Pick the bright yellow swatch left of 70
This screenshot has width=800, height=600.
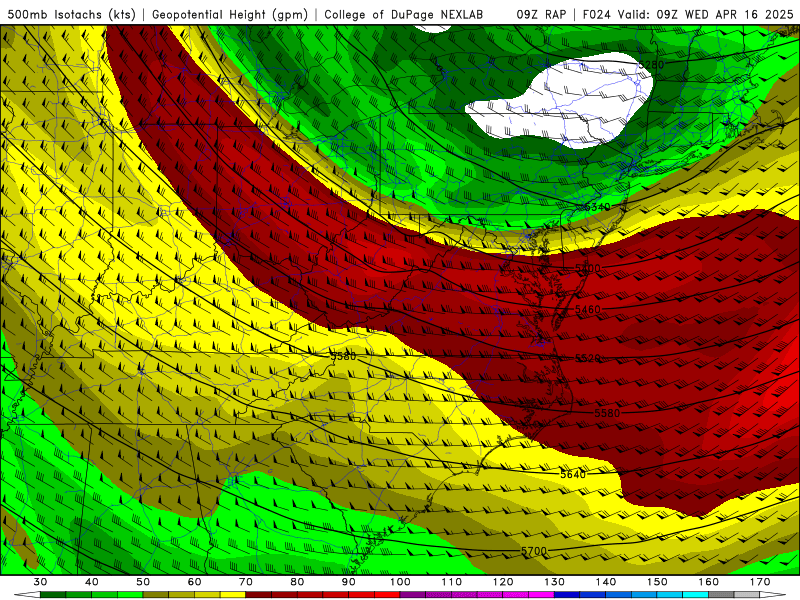tap(233, 595)
